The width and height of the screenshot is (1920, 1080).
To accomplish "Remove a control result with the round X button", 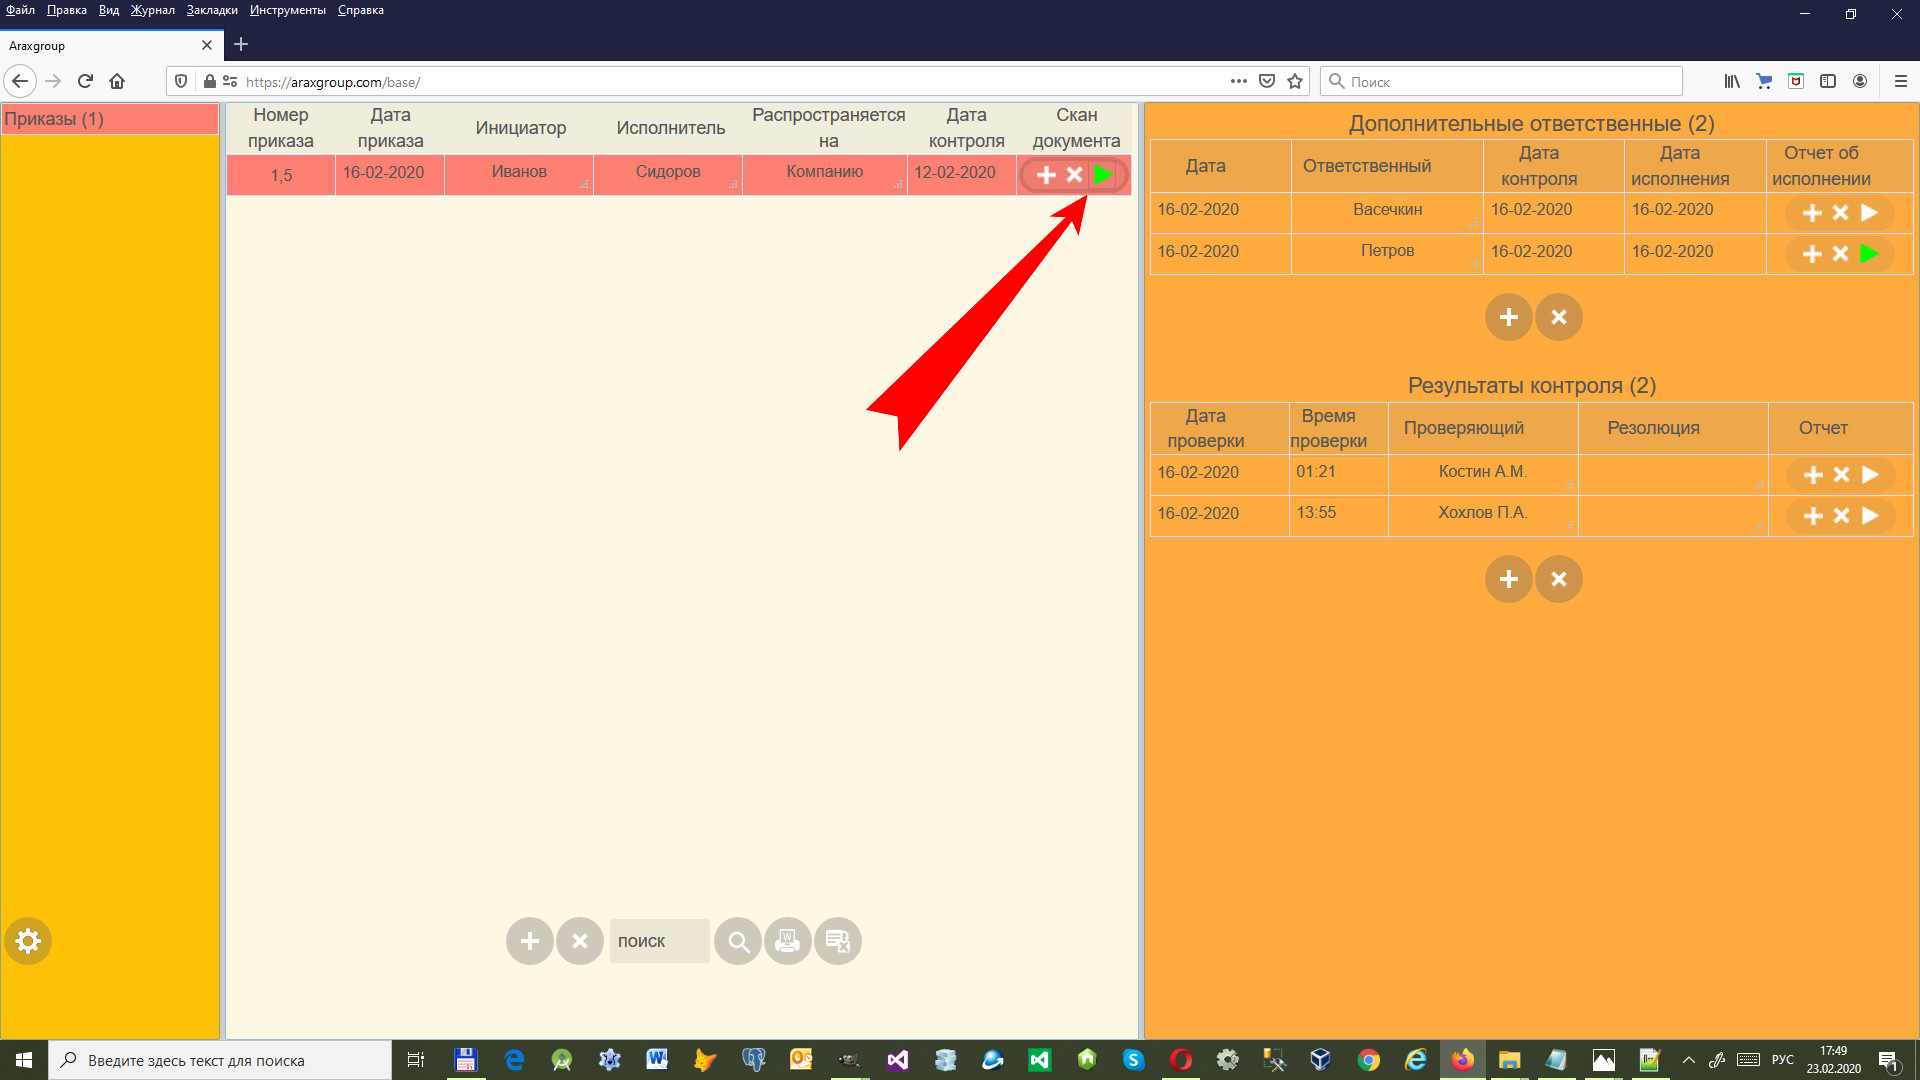I will pos(1558,579).
